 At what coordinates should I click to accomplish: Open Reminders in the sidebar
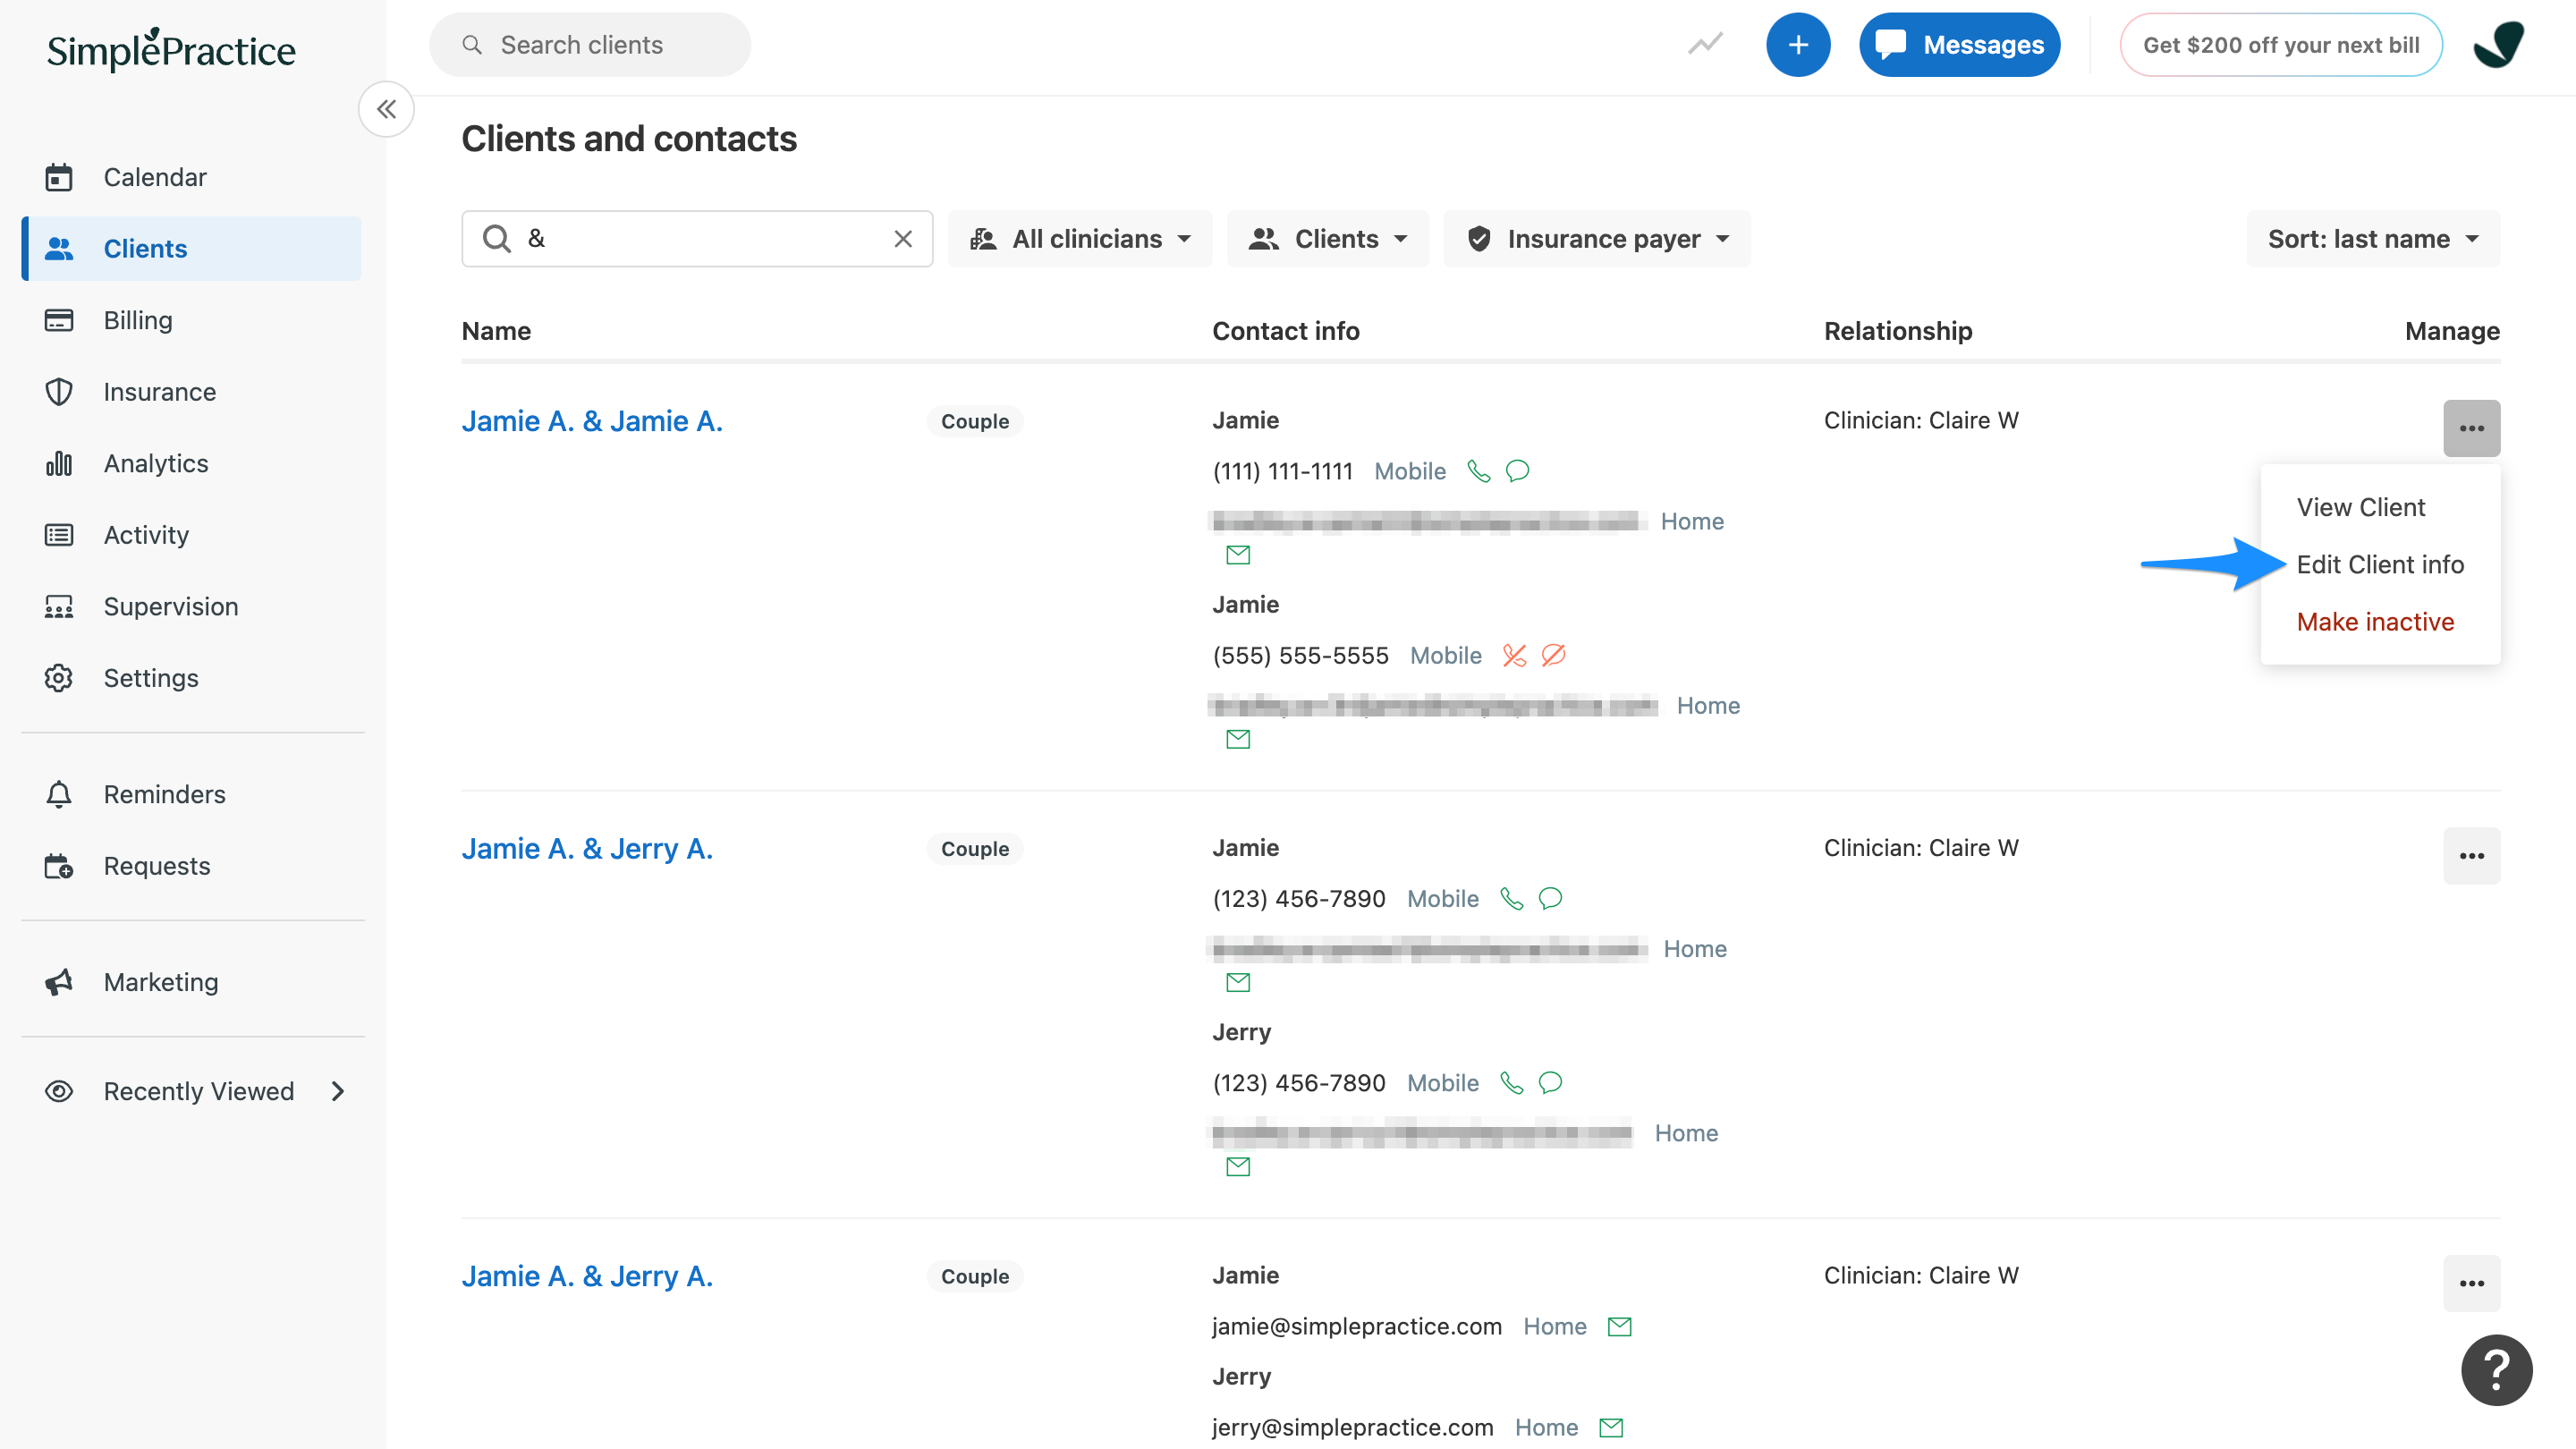(x=191, y=794)
